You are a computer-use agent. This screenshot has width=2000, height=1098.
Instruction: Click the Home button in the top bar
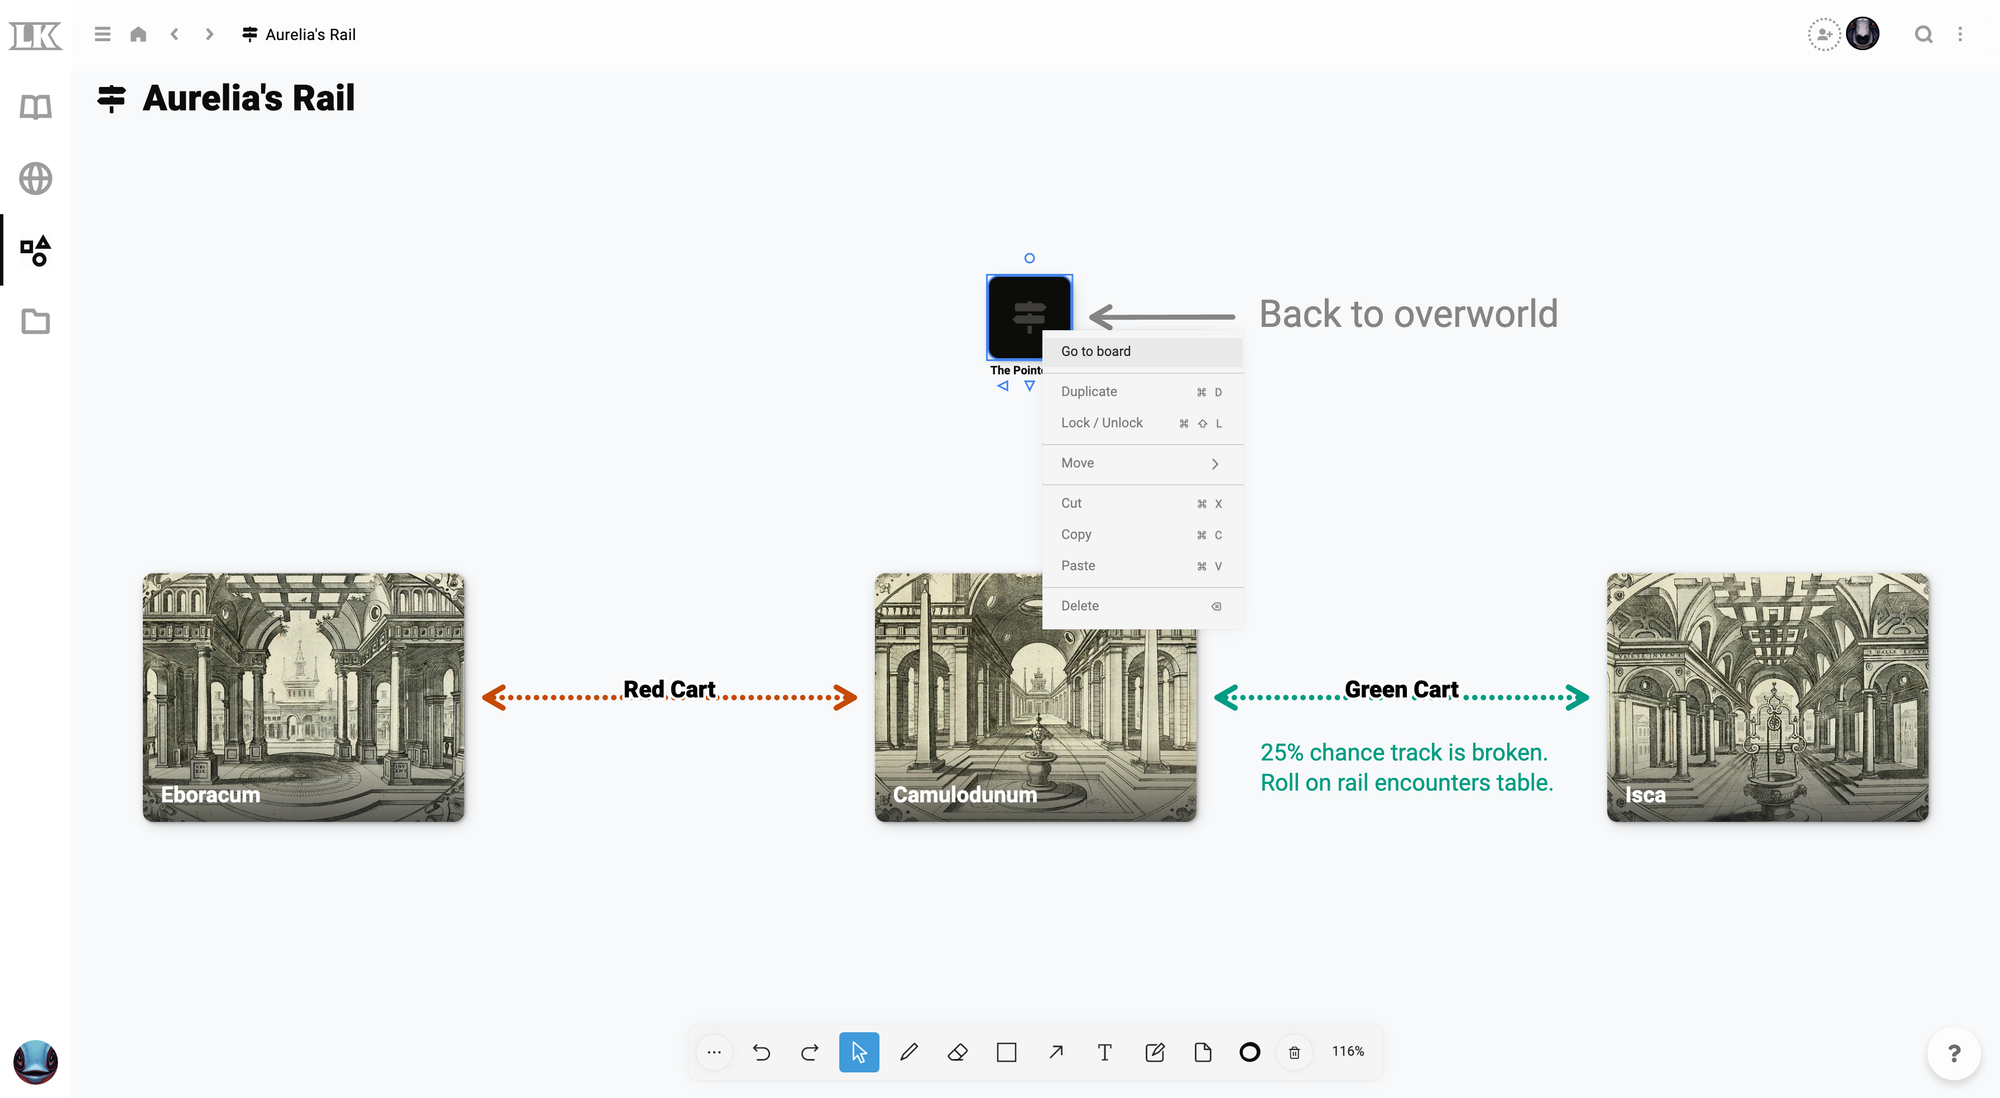pyautogui.click(x=138, y=33)
